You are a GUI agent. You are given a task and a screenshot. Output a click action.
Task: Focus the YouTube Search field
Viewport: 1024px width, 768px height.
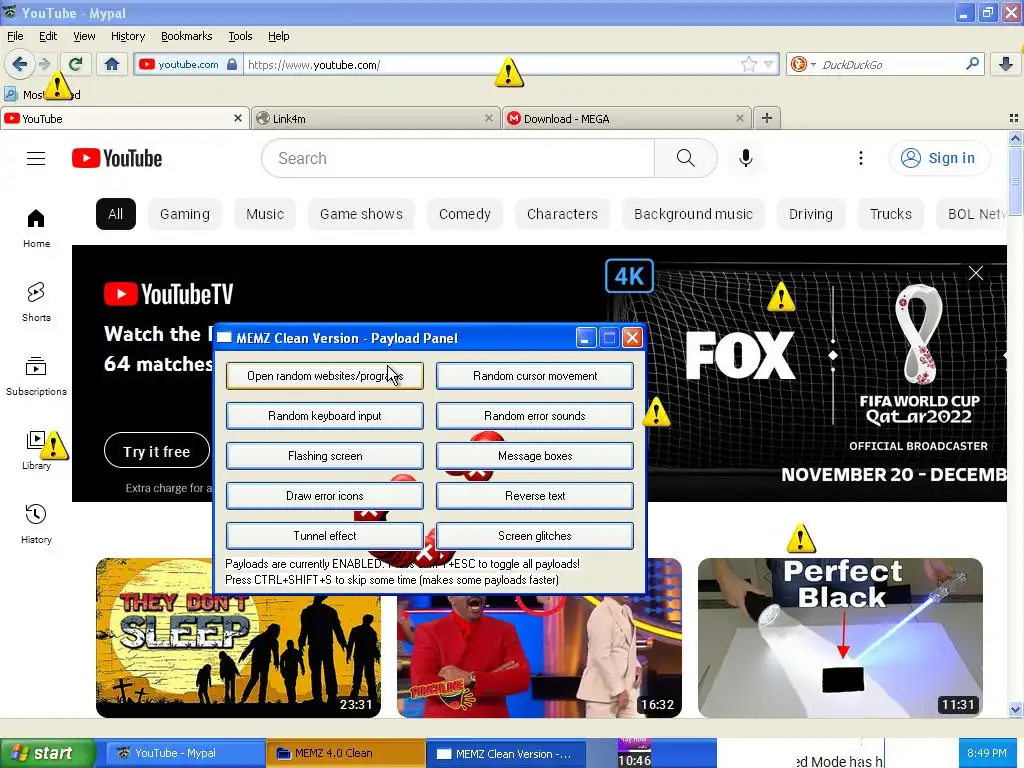(458, 158)
